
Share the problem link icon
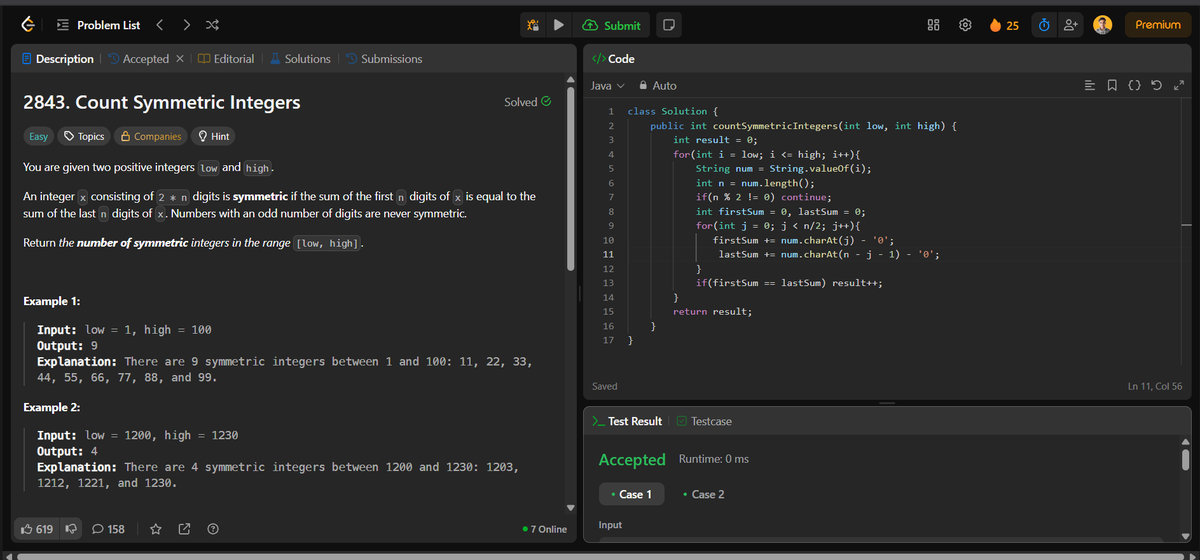(185, 529)
